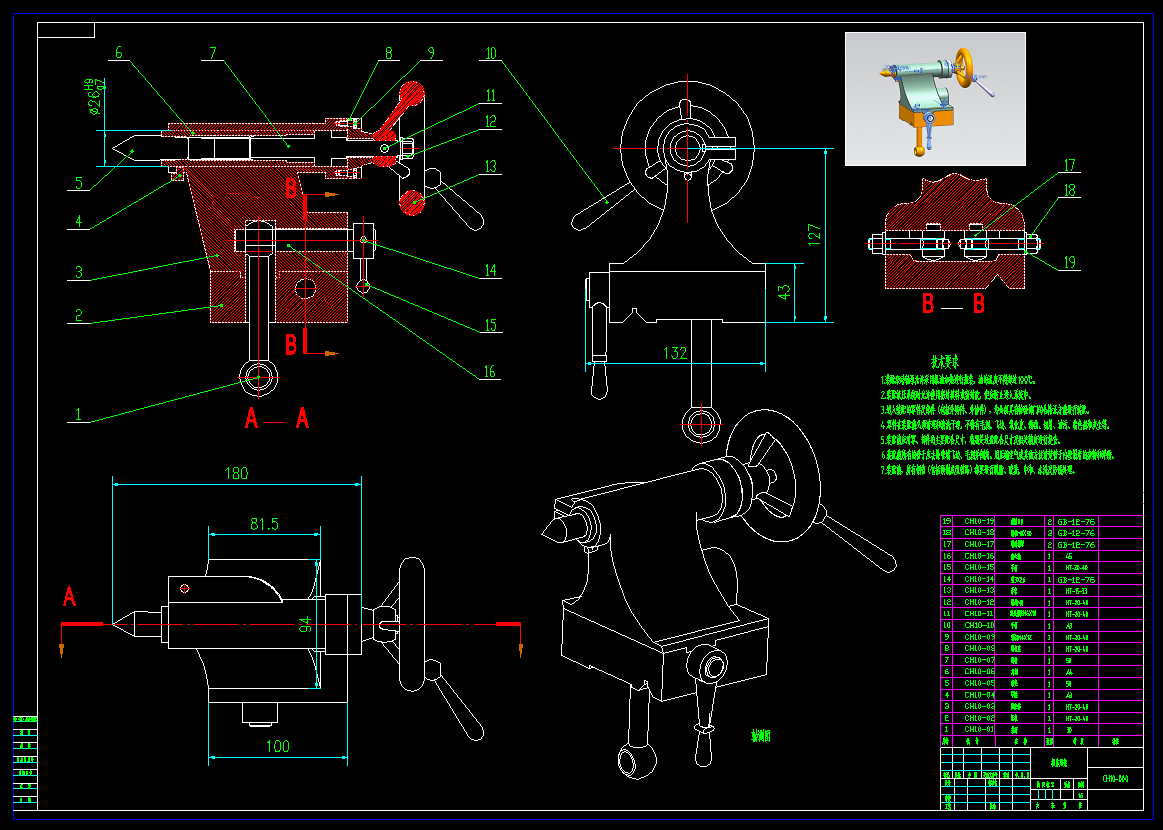Select the ø26 H9/g7 fit dimension
1163x830 pixels.
[93, 97]
